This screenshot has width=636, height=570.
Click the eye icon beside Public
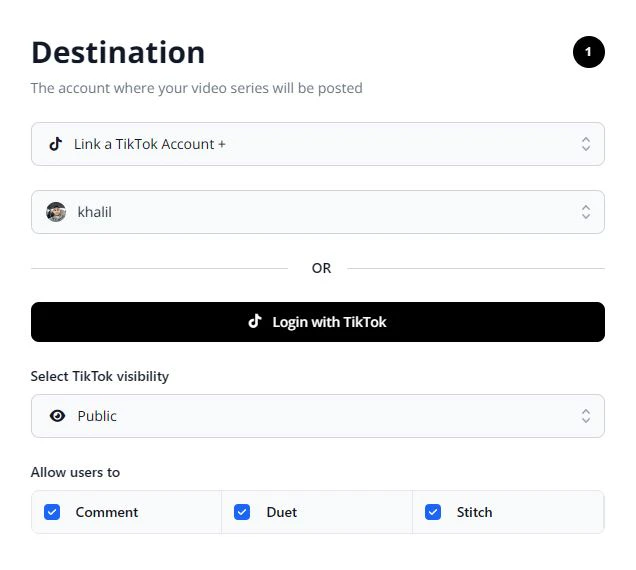point(57,416)
